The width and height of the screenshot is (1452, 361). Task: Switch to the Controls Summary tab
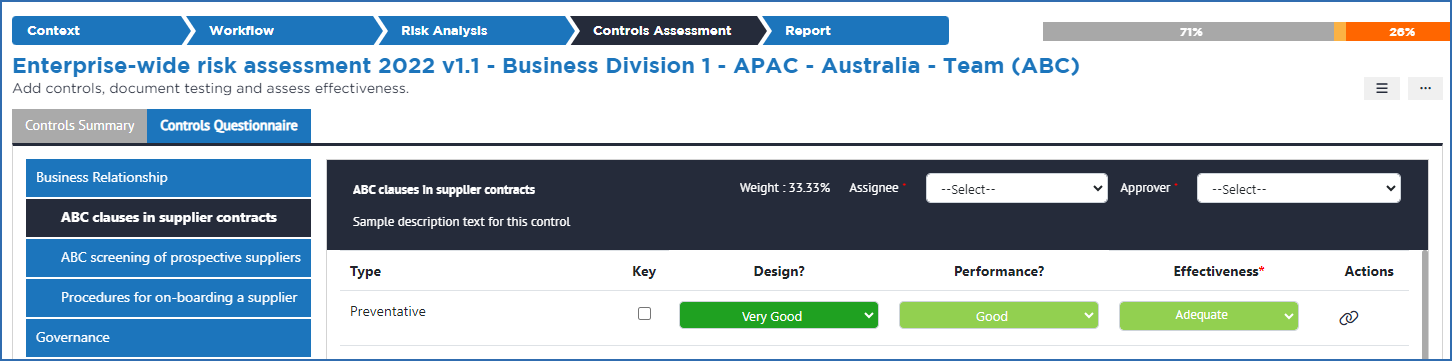pos(80,126)
